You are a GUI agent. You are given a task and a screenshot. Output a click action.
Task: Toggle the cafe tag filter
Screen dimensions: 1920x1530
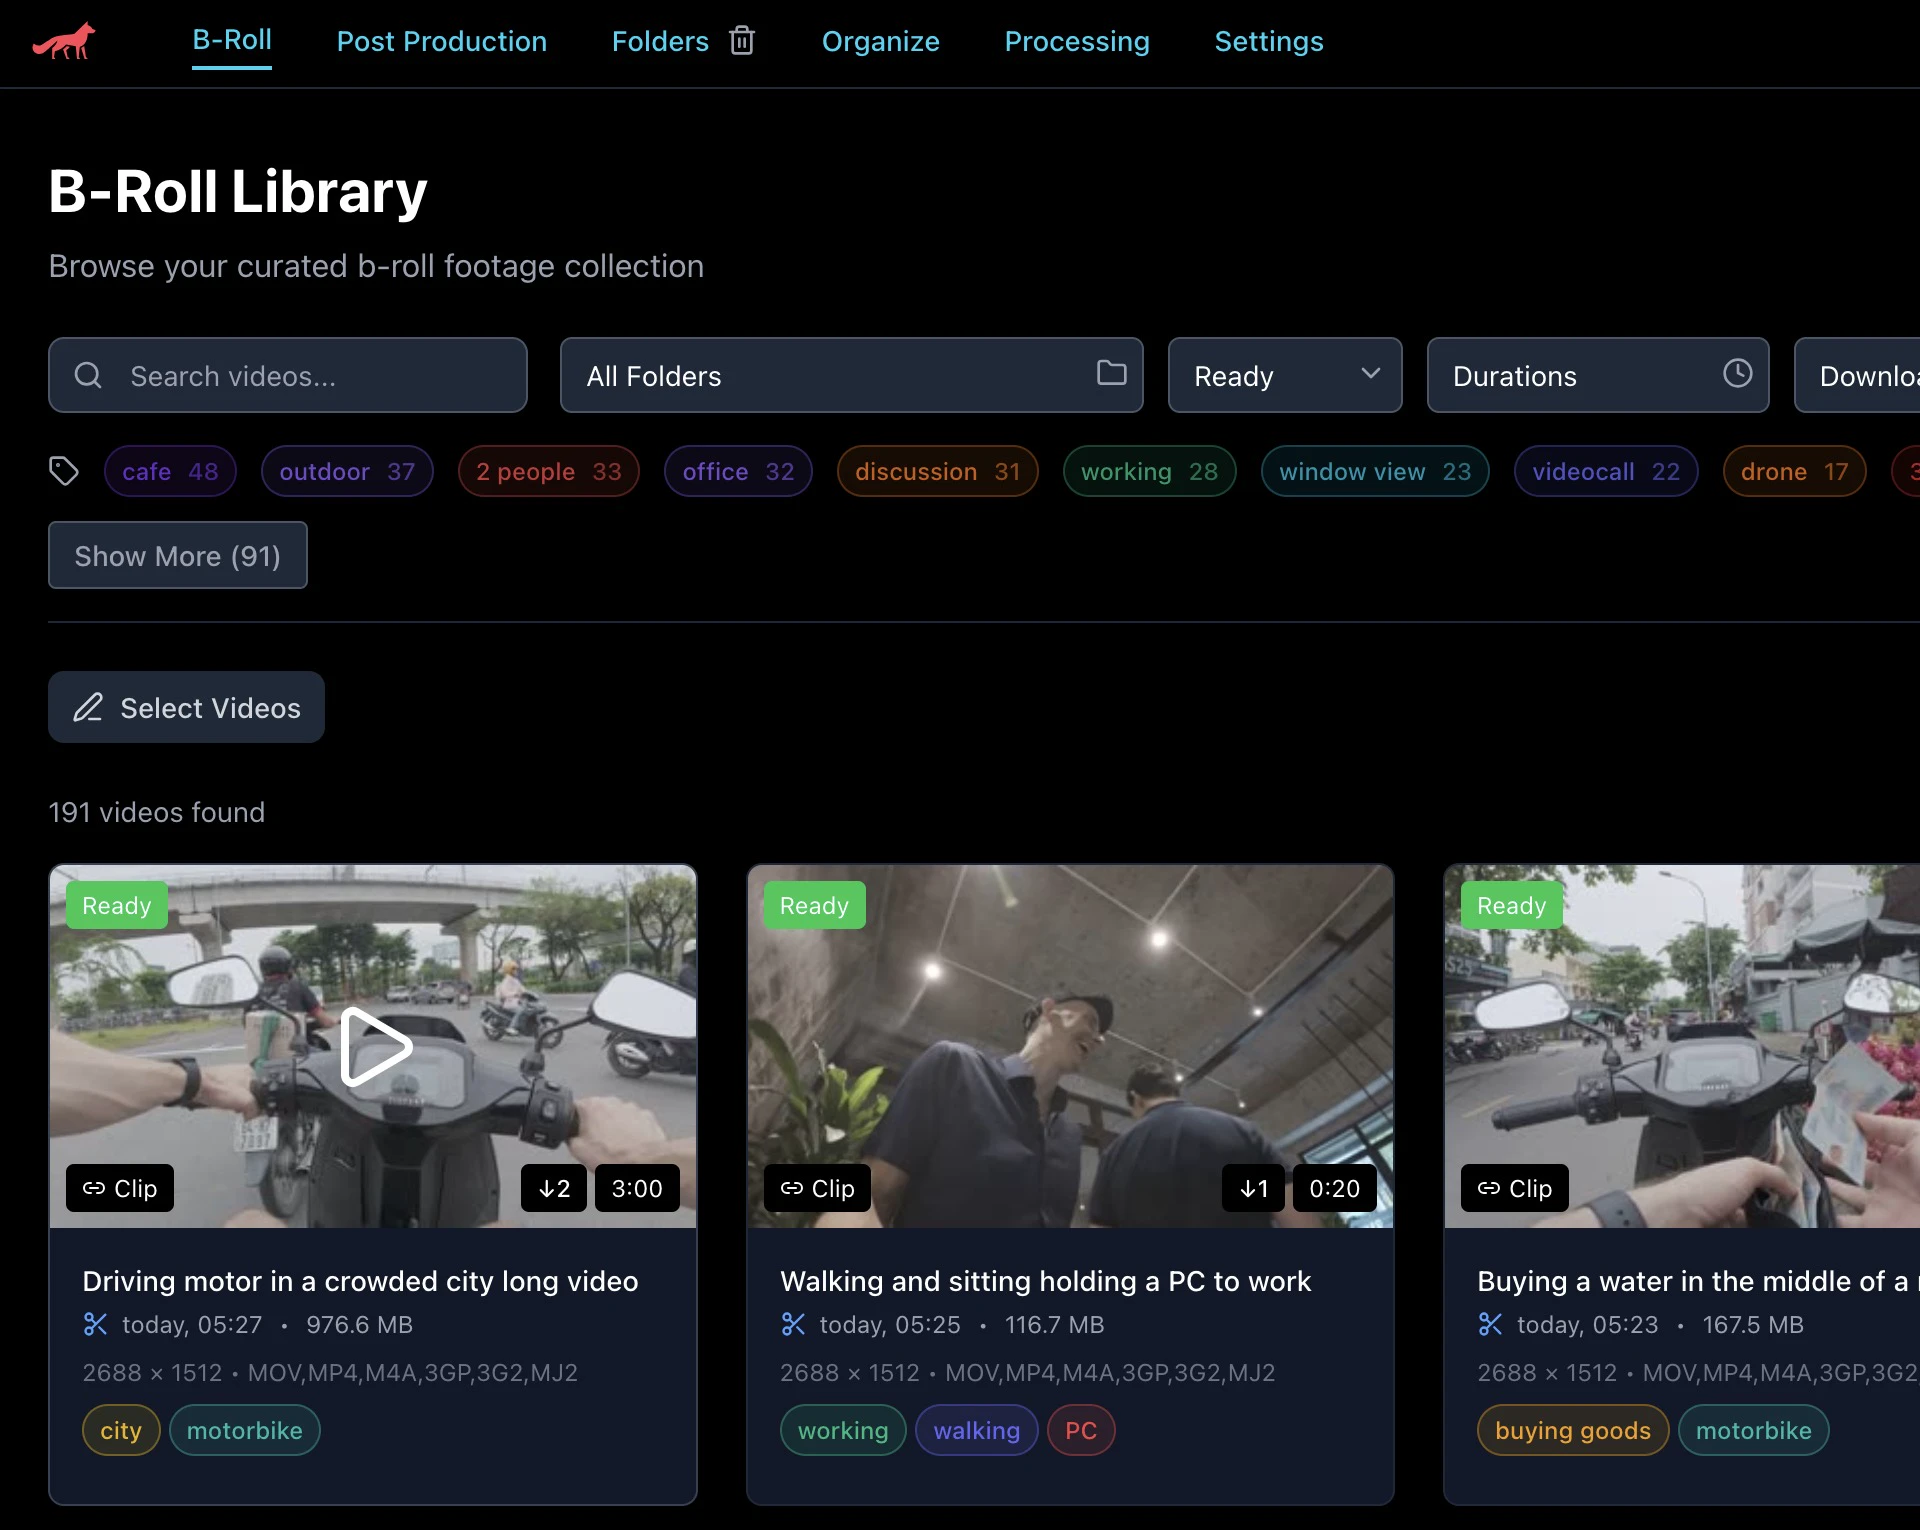point(170,471)
